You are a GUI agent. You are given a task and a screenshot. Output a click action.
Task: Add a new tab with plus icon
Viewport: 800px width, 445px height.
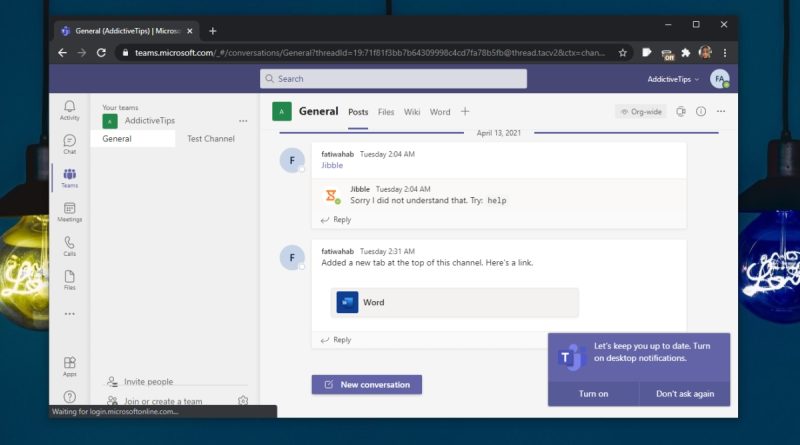(x=465, y=111)
